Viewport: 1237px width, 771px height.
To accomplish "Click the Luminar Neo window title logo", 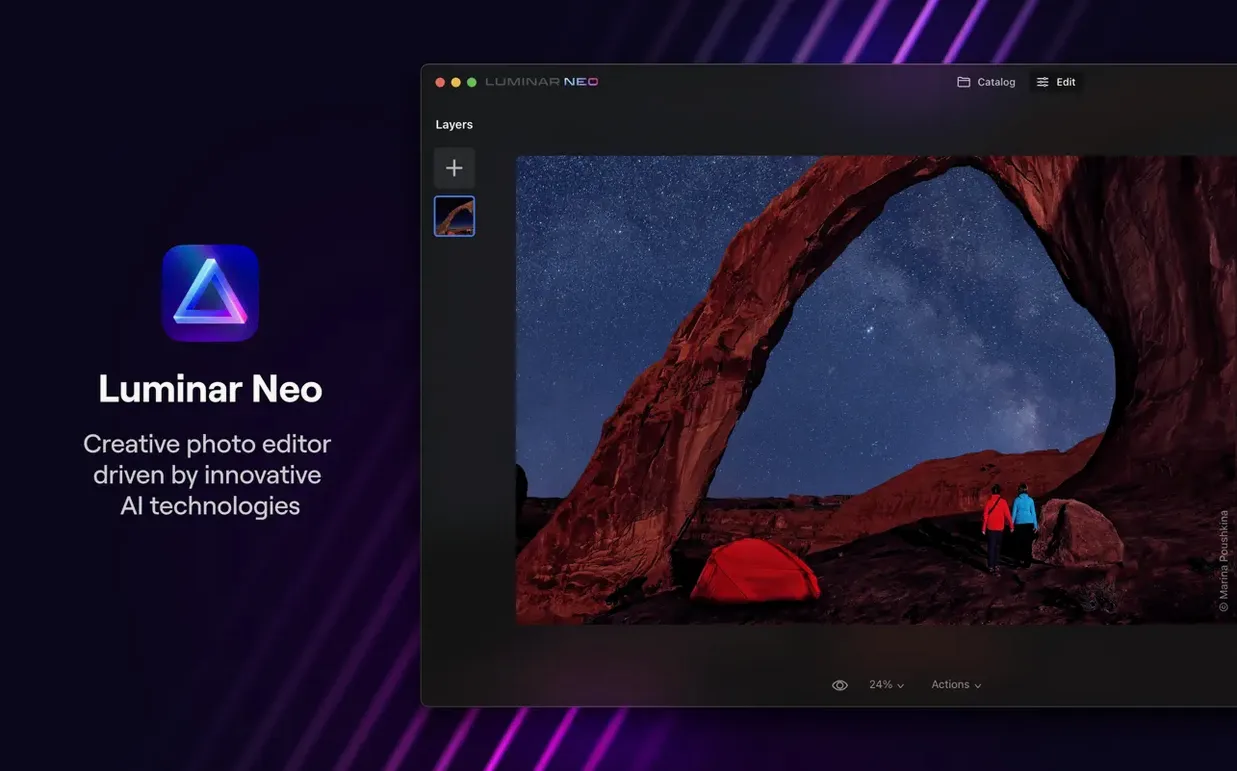I will (x=541, y=82).
